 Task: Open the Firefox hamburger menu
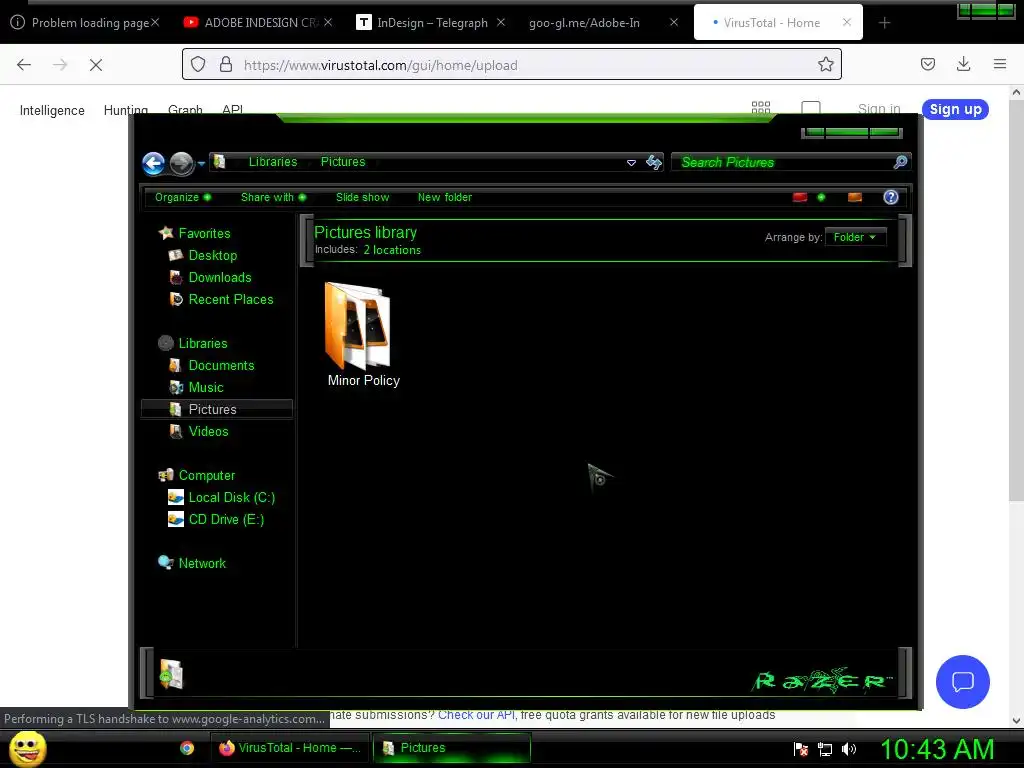1000,64
